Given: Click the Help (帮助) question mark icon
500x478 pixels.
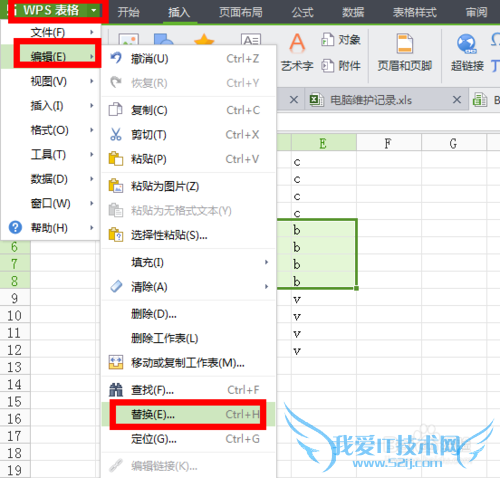Looking at the screenshot, I should pyautogui.click(x=15, y=228).
